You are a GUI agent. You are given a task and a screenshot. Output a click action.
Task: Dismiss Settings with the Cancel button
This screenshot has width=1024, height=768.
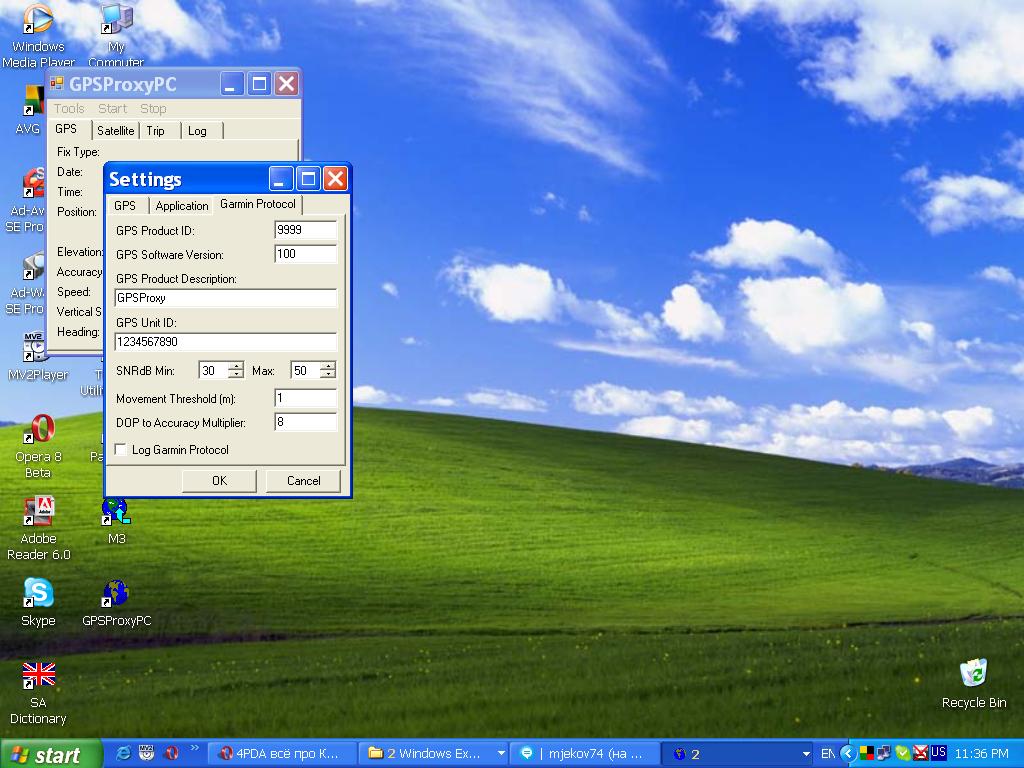(304, 481)
